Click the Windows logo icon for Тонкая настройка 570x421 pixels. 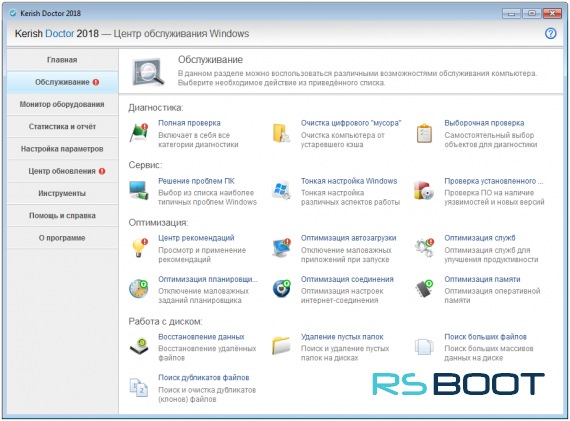coord(281,190)
